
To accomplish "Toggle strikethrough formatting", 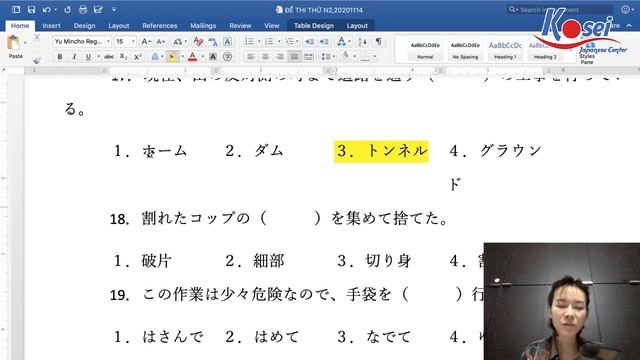I will click(x=109, y=57).
